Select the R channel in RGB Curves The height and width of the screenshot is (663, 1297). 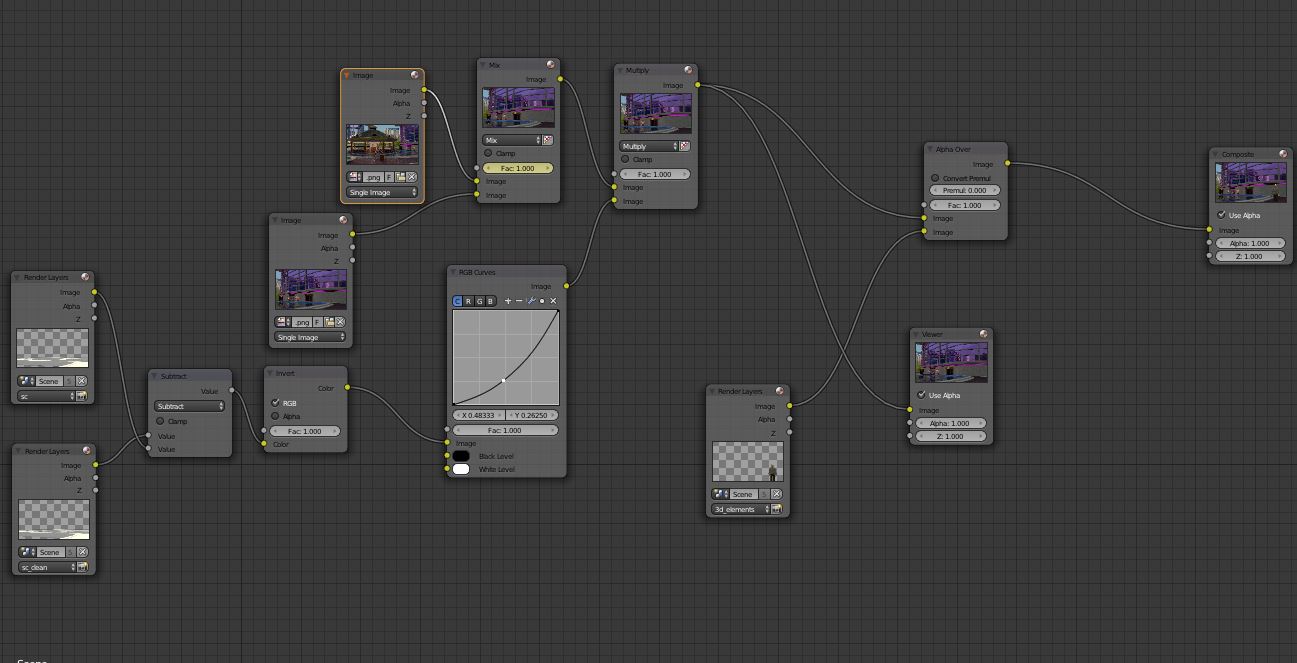468,301
